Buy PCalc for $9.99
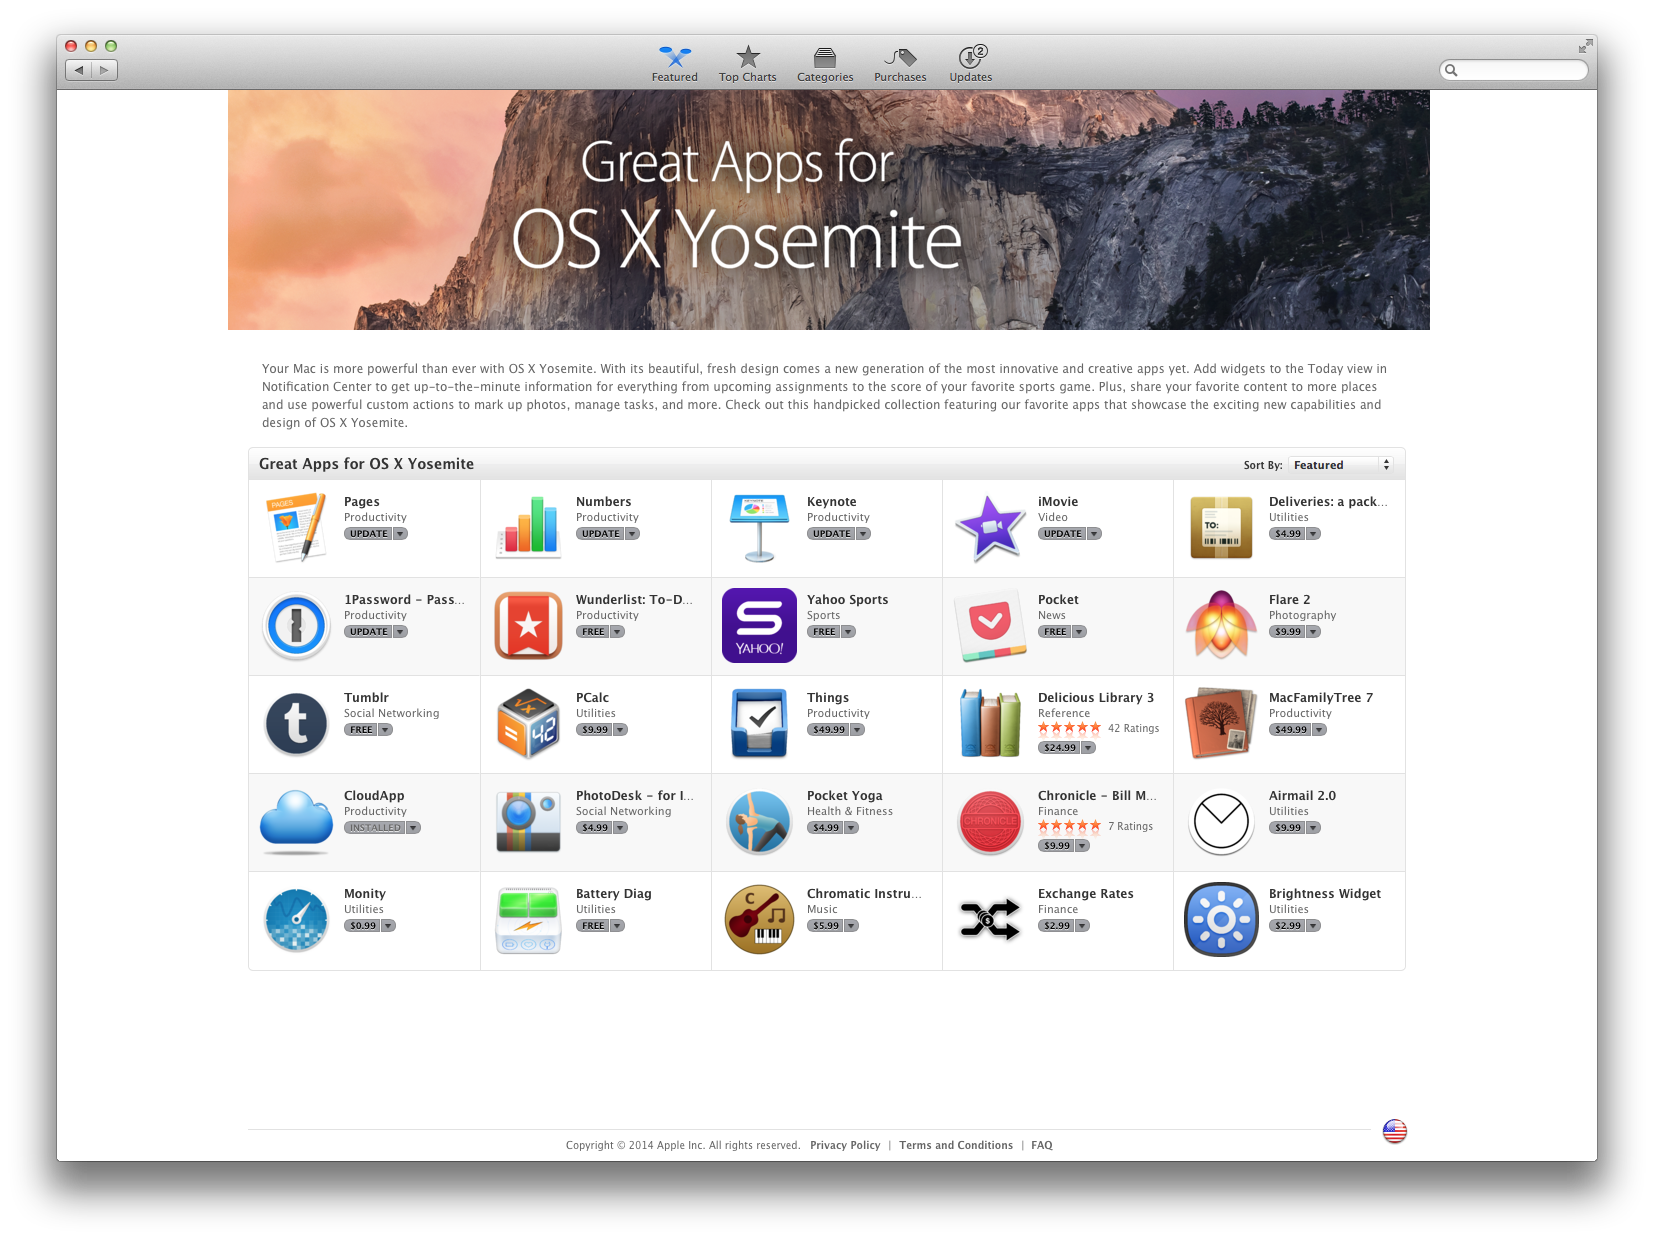Image resolution: width=1654 pixels, height=1240 pixels. coord(594,730)
